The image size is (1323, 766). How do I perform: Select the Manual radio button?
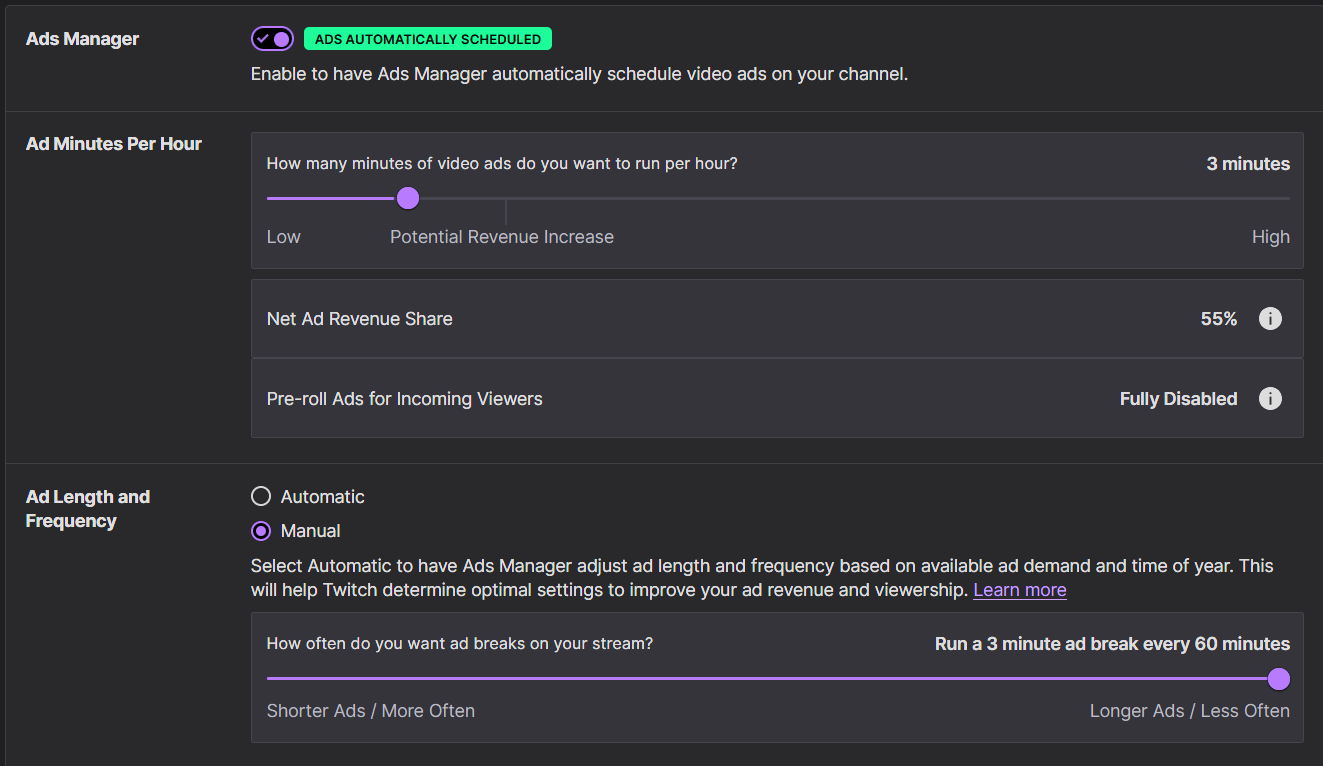(261, 531)
